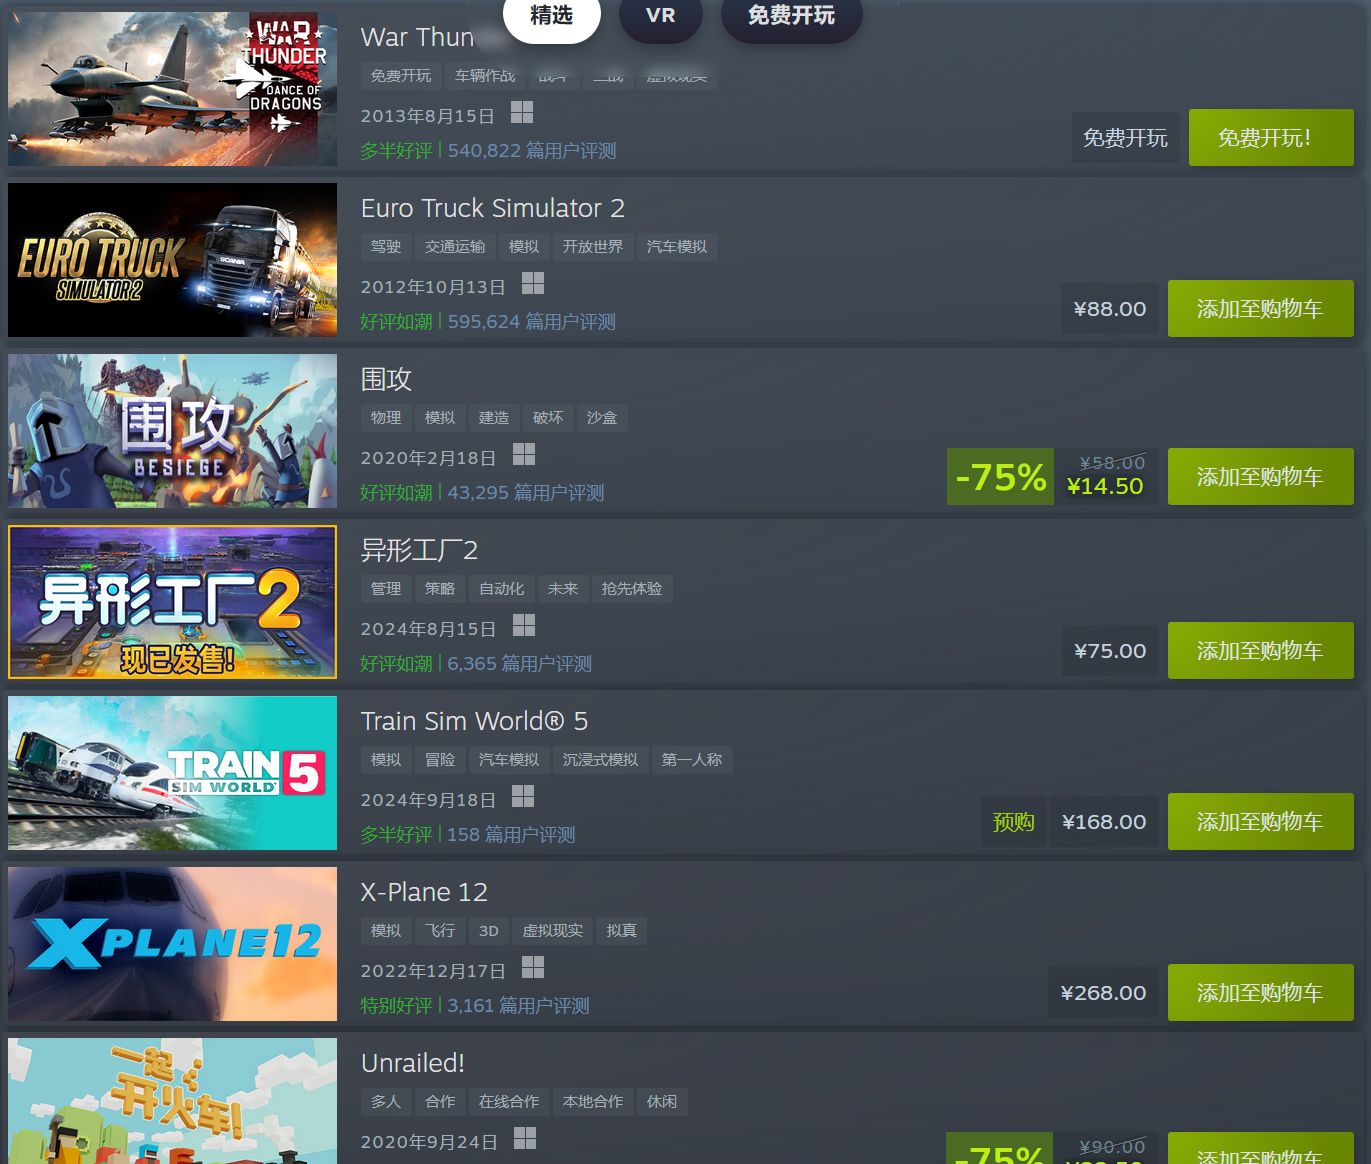Viewport: 1371px width, 1164px height.
Task: Click the 自动化 tag under 异形工厂2
Action: (501, 589)
